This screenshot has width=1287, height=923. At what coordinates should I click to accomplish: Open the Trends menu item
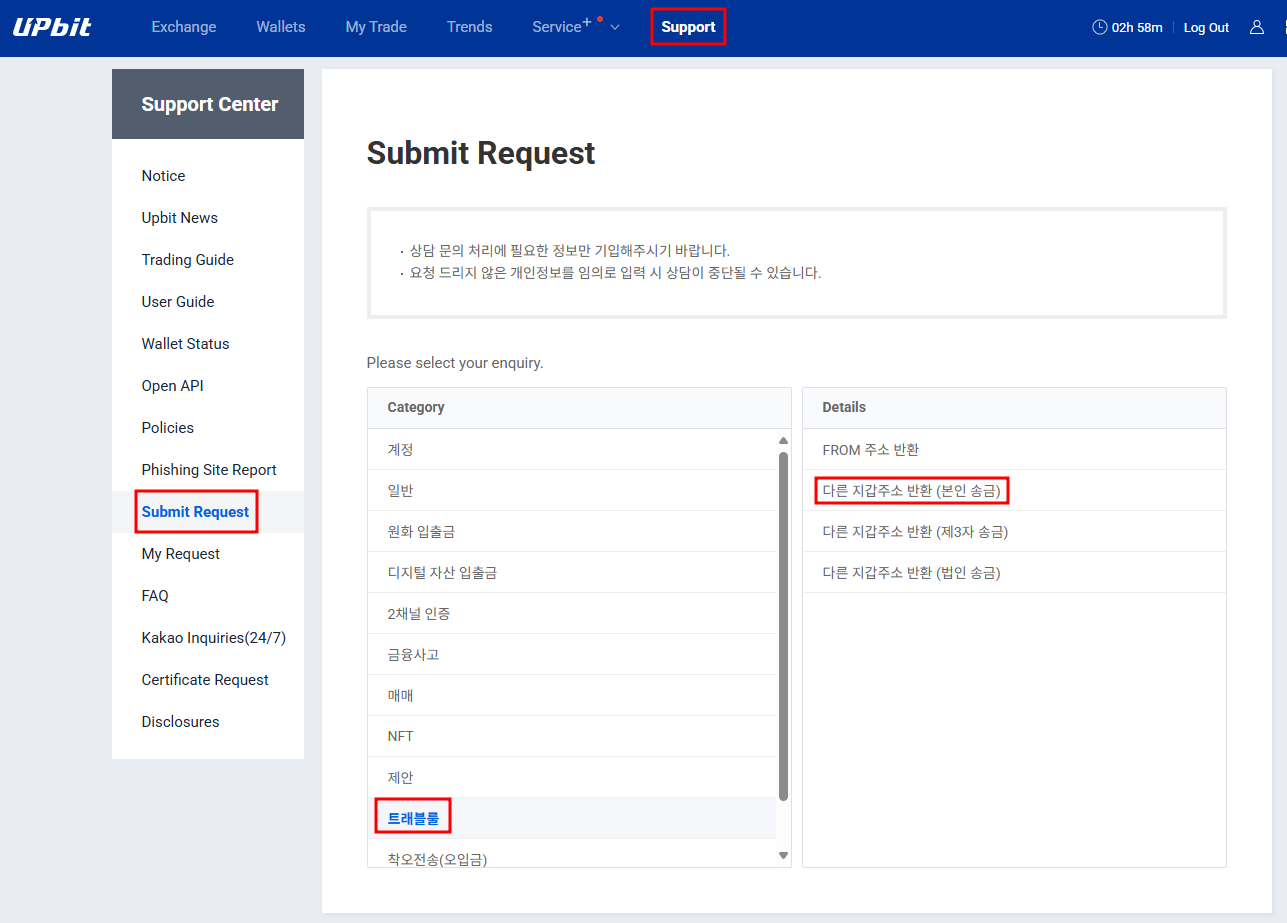click(x=469, y=27)
